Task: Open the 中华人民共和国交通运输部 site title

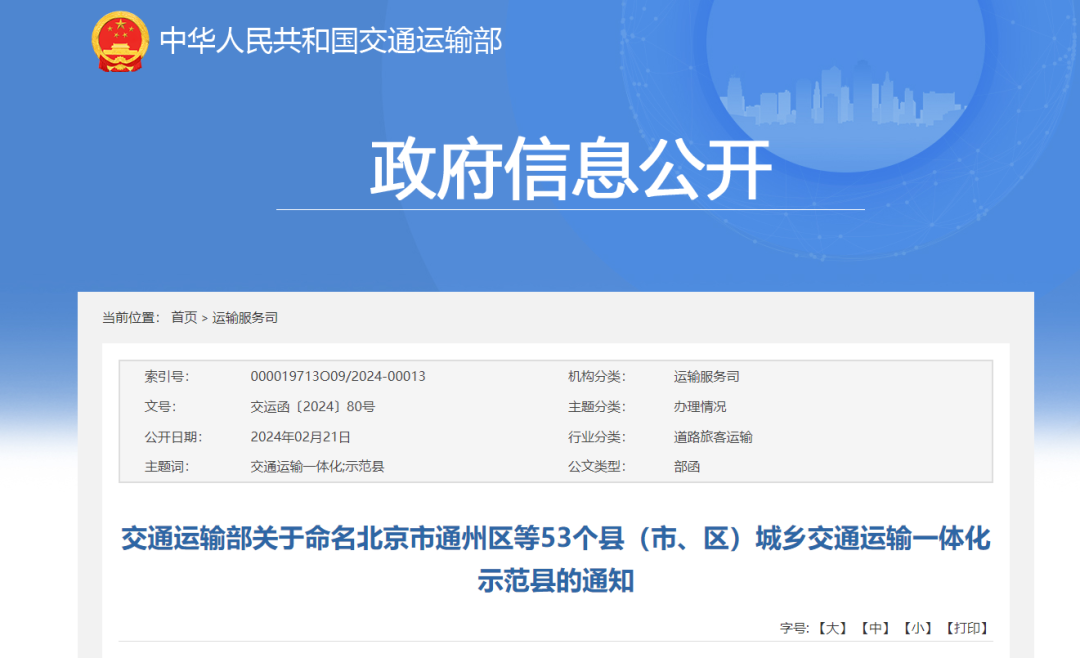Action: pos(331,41)
